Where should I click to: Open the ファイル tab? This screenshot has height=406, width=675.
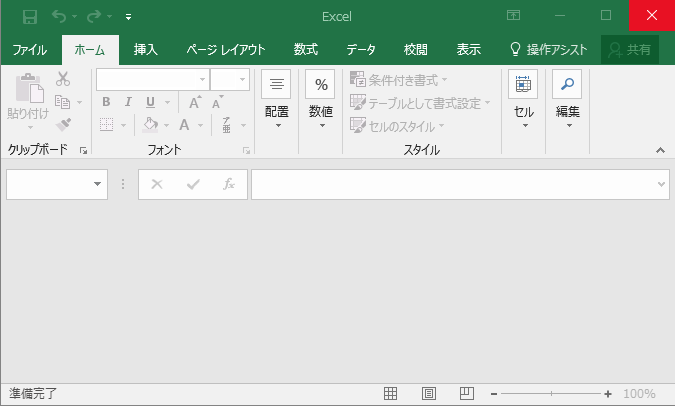[x=30, y=50]
